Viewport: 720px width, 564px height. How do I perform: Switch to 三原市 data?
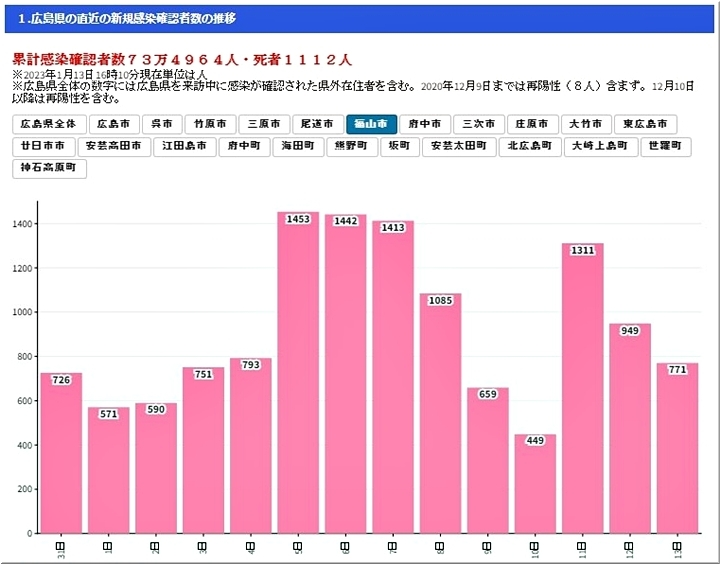point(264,125)
